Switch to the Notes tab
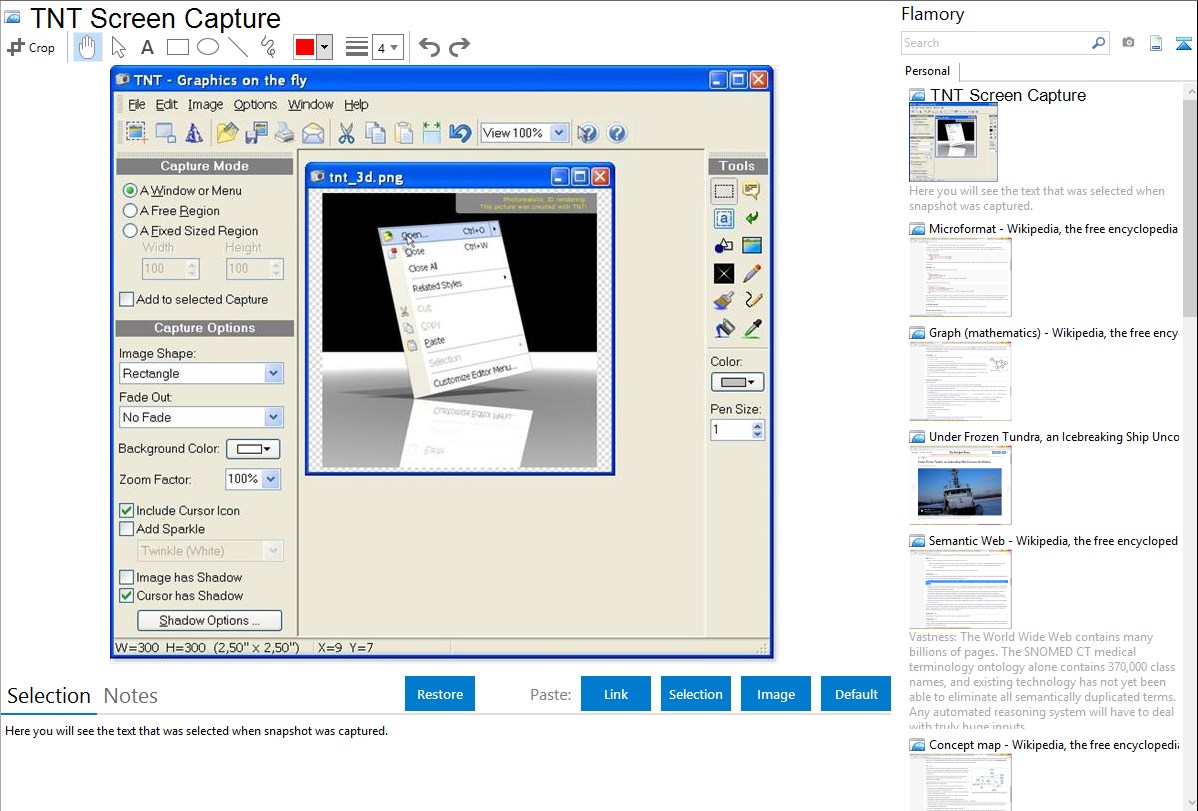 pos(131,696)
